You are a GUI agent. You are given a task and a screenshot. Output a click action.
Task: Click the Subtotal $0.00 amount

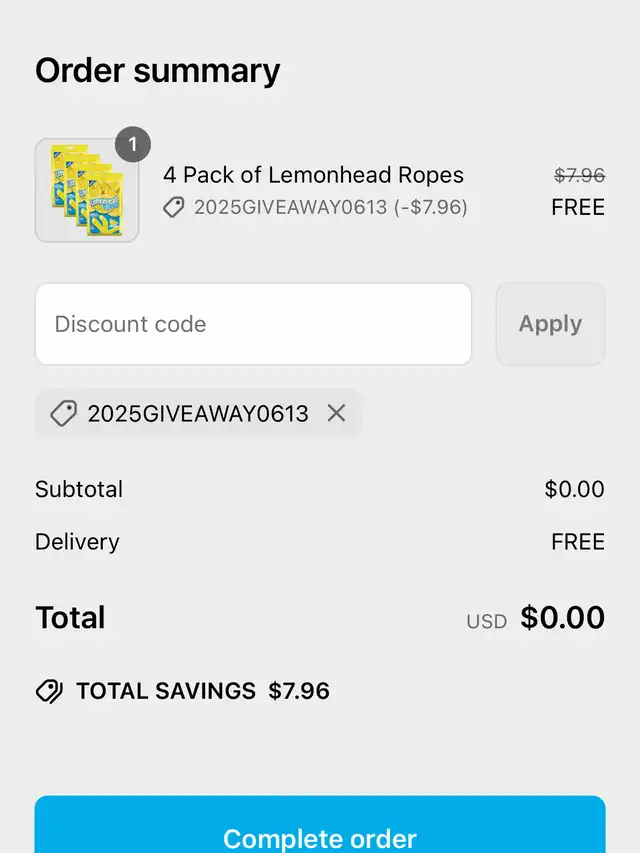point(574,489)
